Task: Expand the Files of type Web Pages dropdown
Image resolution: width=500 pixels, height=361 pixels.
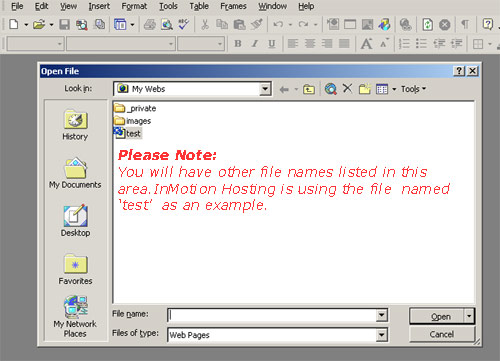Action: (x=382, y=335)
